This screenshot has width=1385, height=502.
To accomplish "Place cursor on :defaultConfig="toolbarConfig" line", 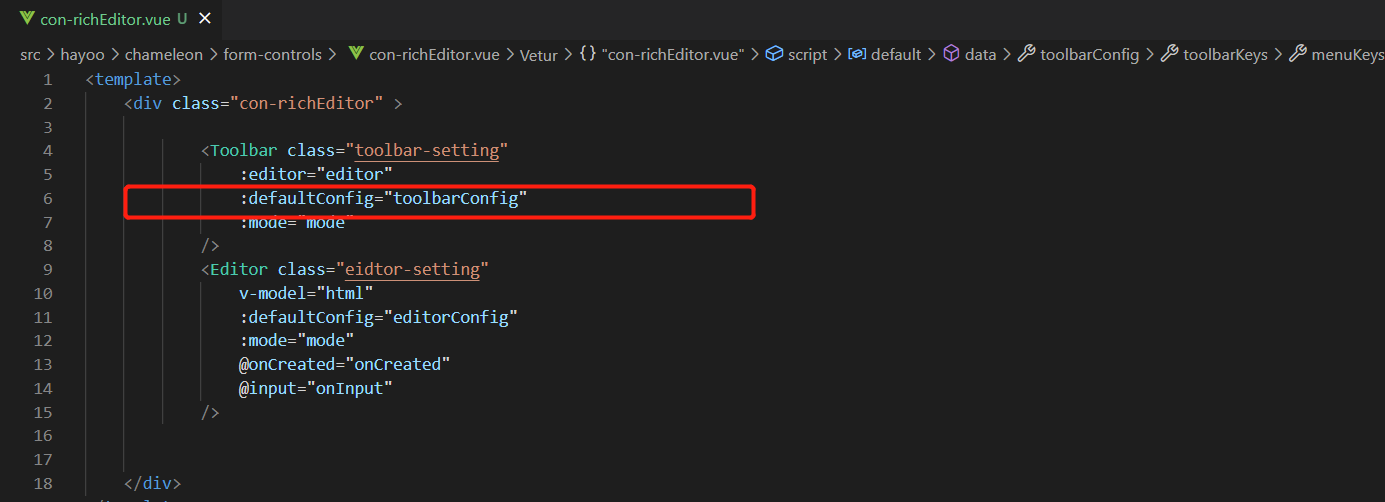I will [383, 198].
